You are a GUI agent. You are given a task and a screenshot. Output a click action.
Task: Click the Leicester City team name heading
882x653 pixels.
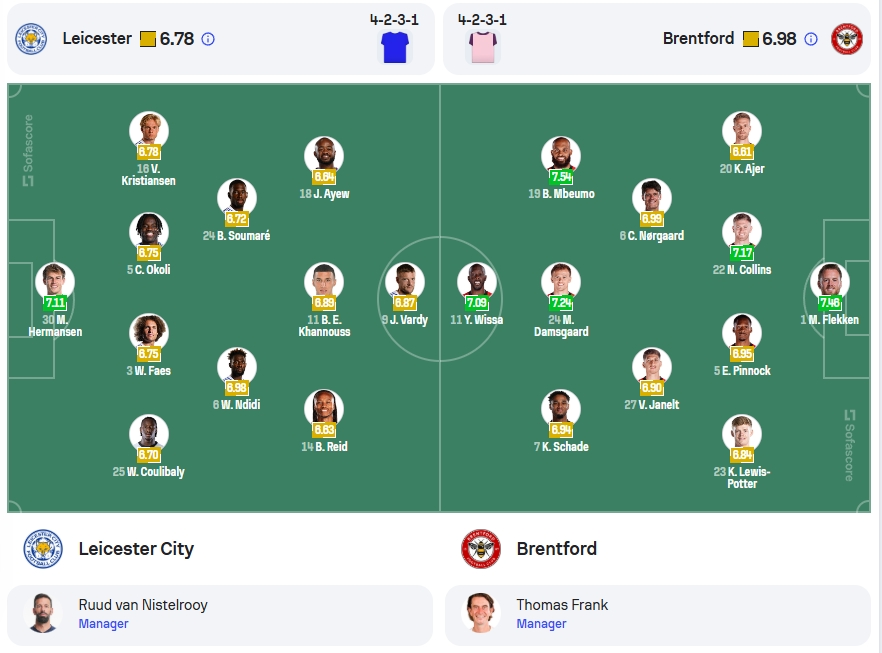[136, 548]
